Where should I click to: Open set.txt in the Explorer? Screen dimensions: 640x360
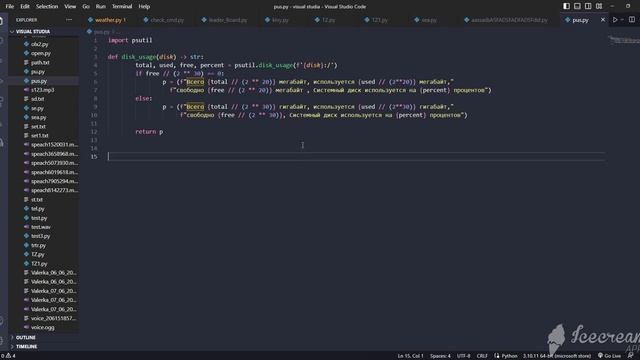(x=38, y=127)
